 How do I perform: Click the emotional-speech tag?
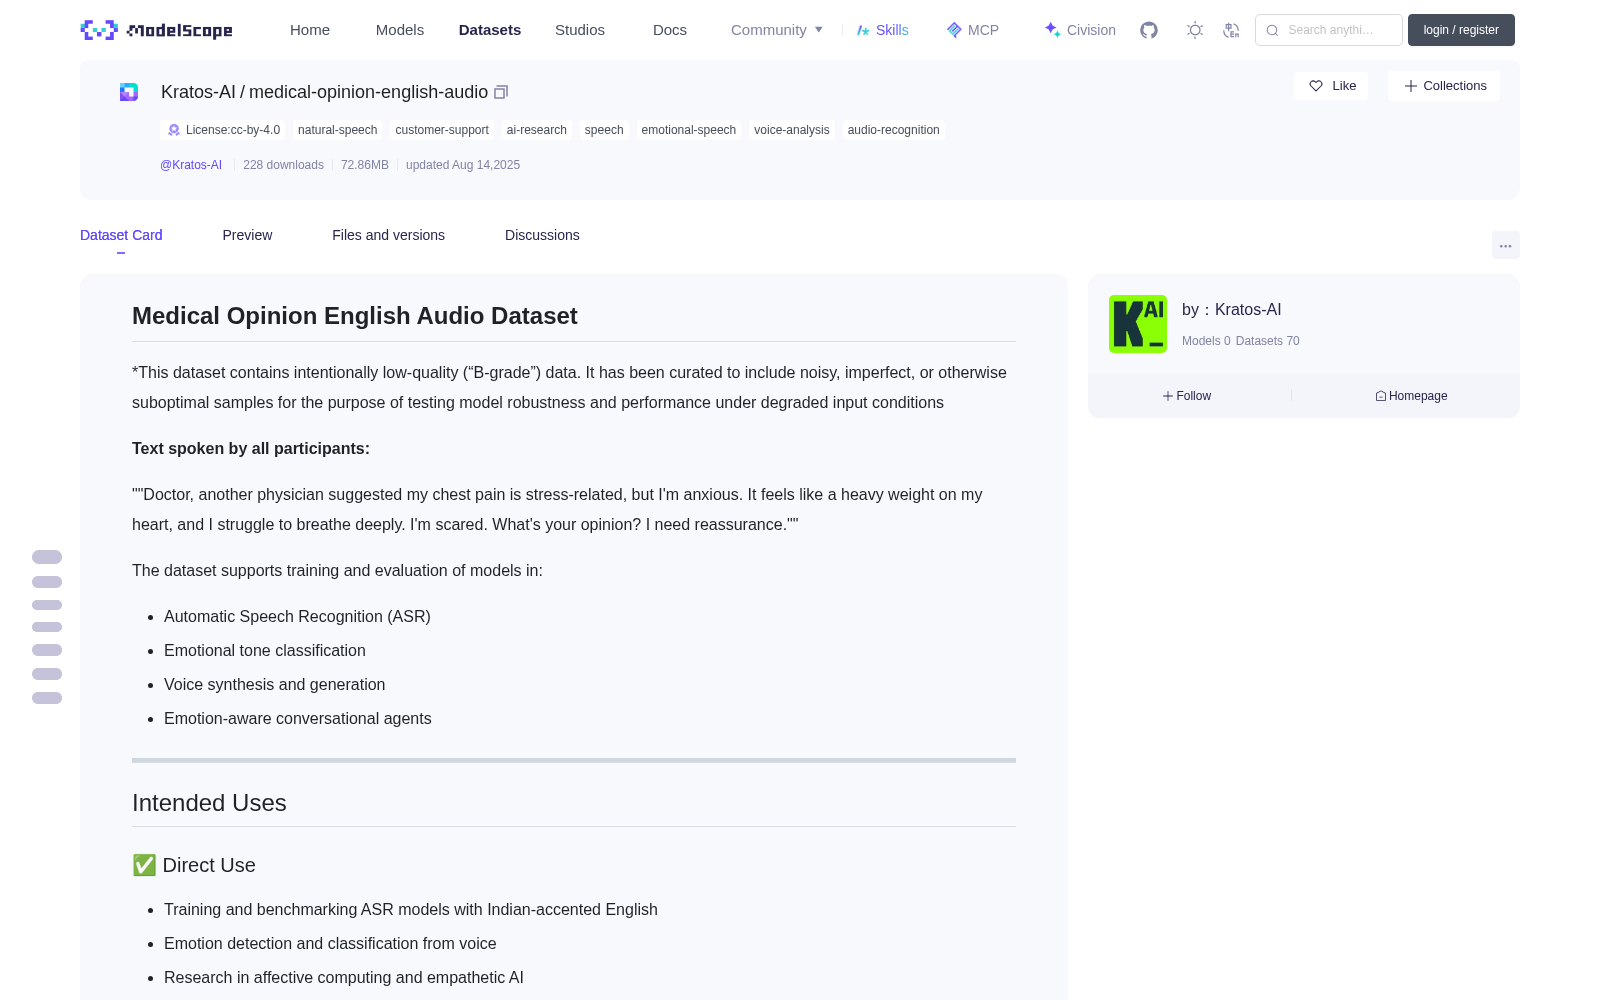click(689, 130)
